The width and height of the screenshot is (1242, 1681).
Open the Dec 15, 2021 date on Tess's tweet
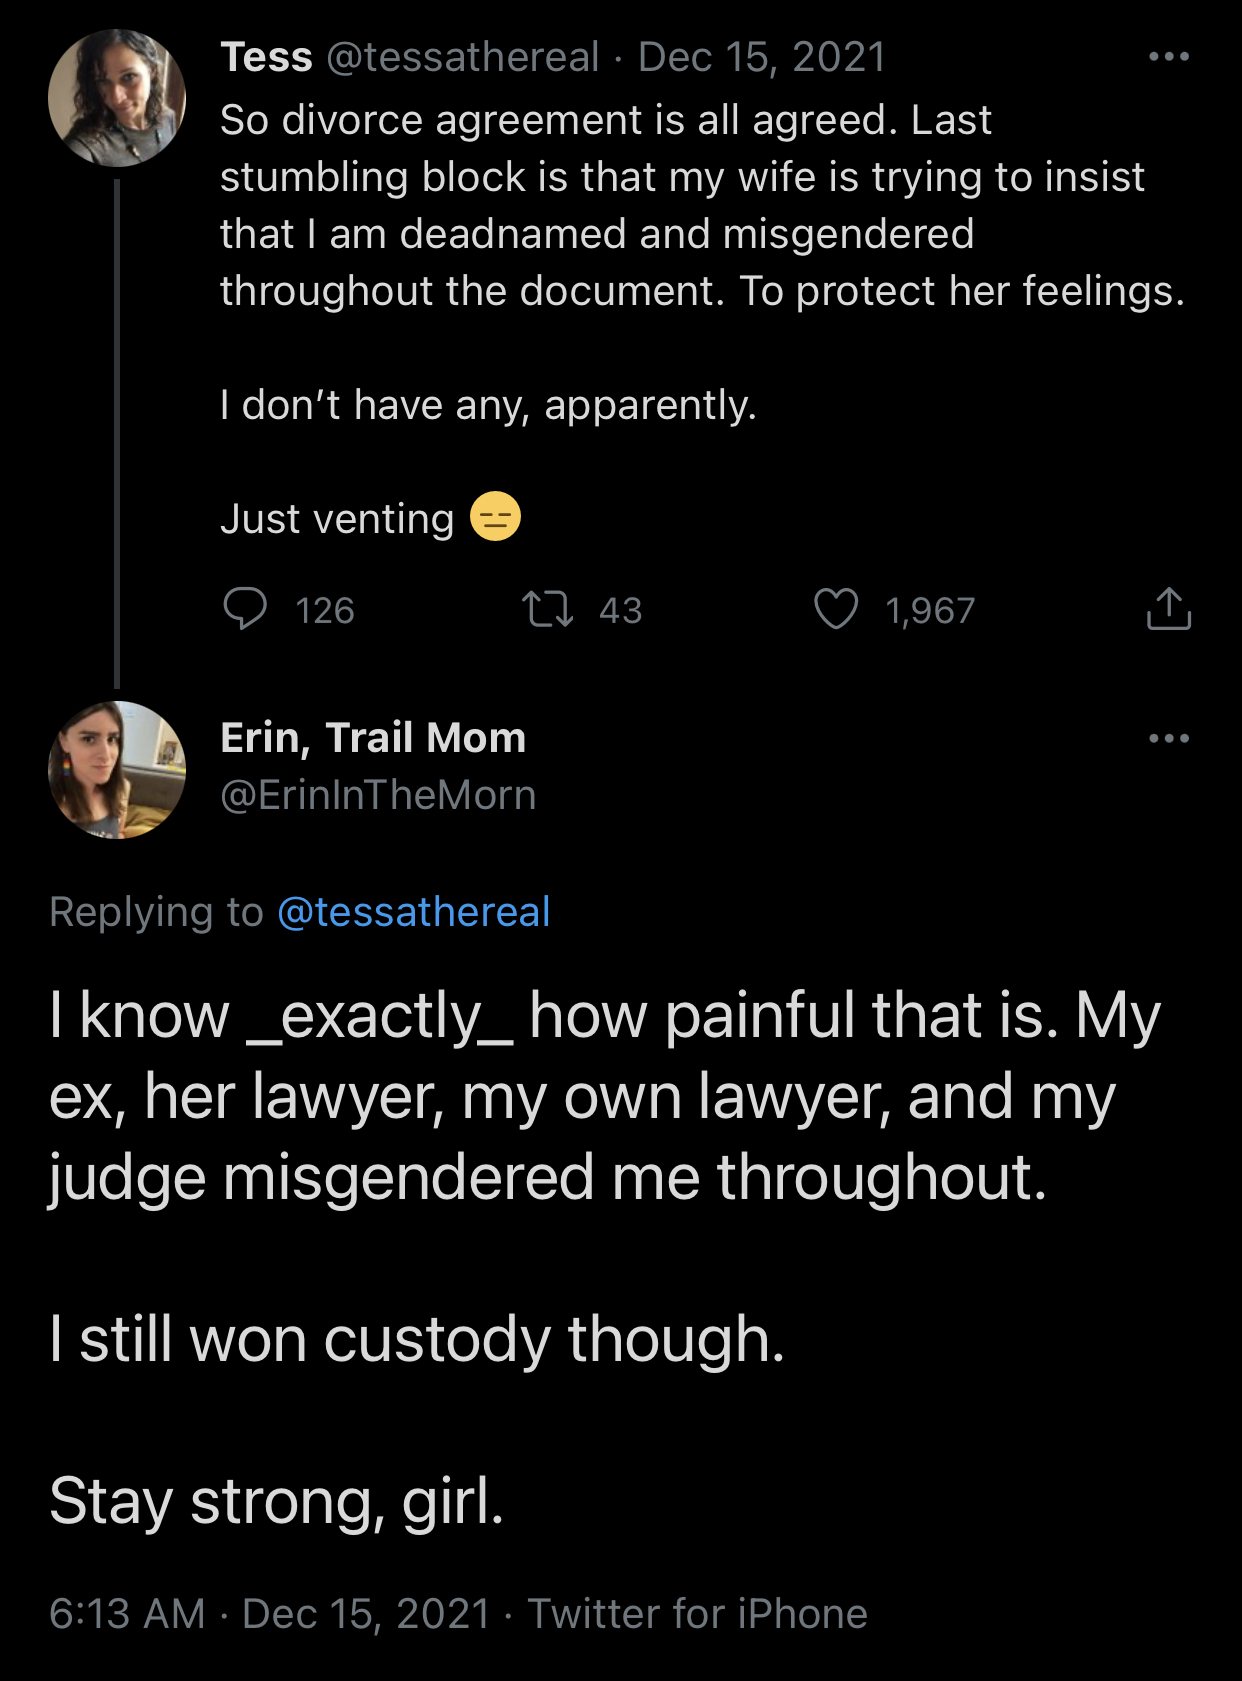(762, 57)
